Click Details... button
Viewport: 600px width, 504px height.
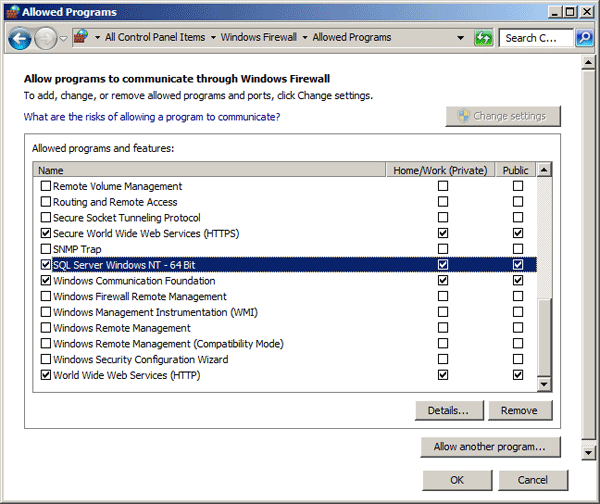pos(449,410)
